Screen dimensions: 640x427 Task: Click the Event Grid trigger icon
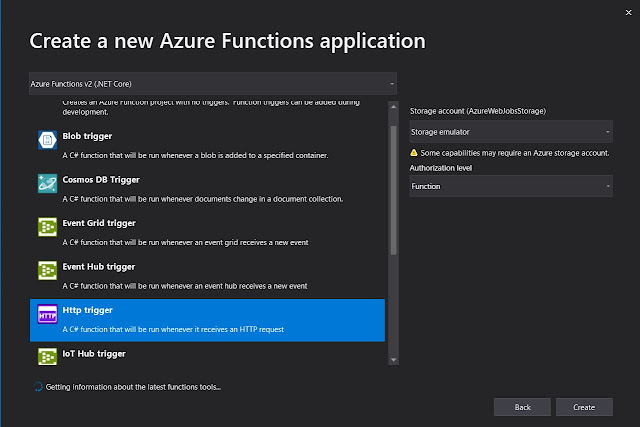pyautogui.click(x=47, y=227)
